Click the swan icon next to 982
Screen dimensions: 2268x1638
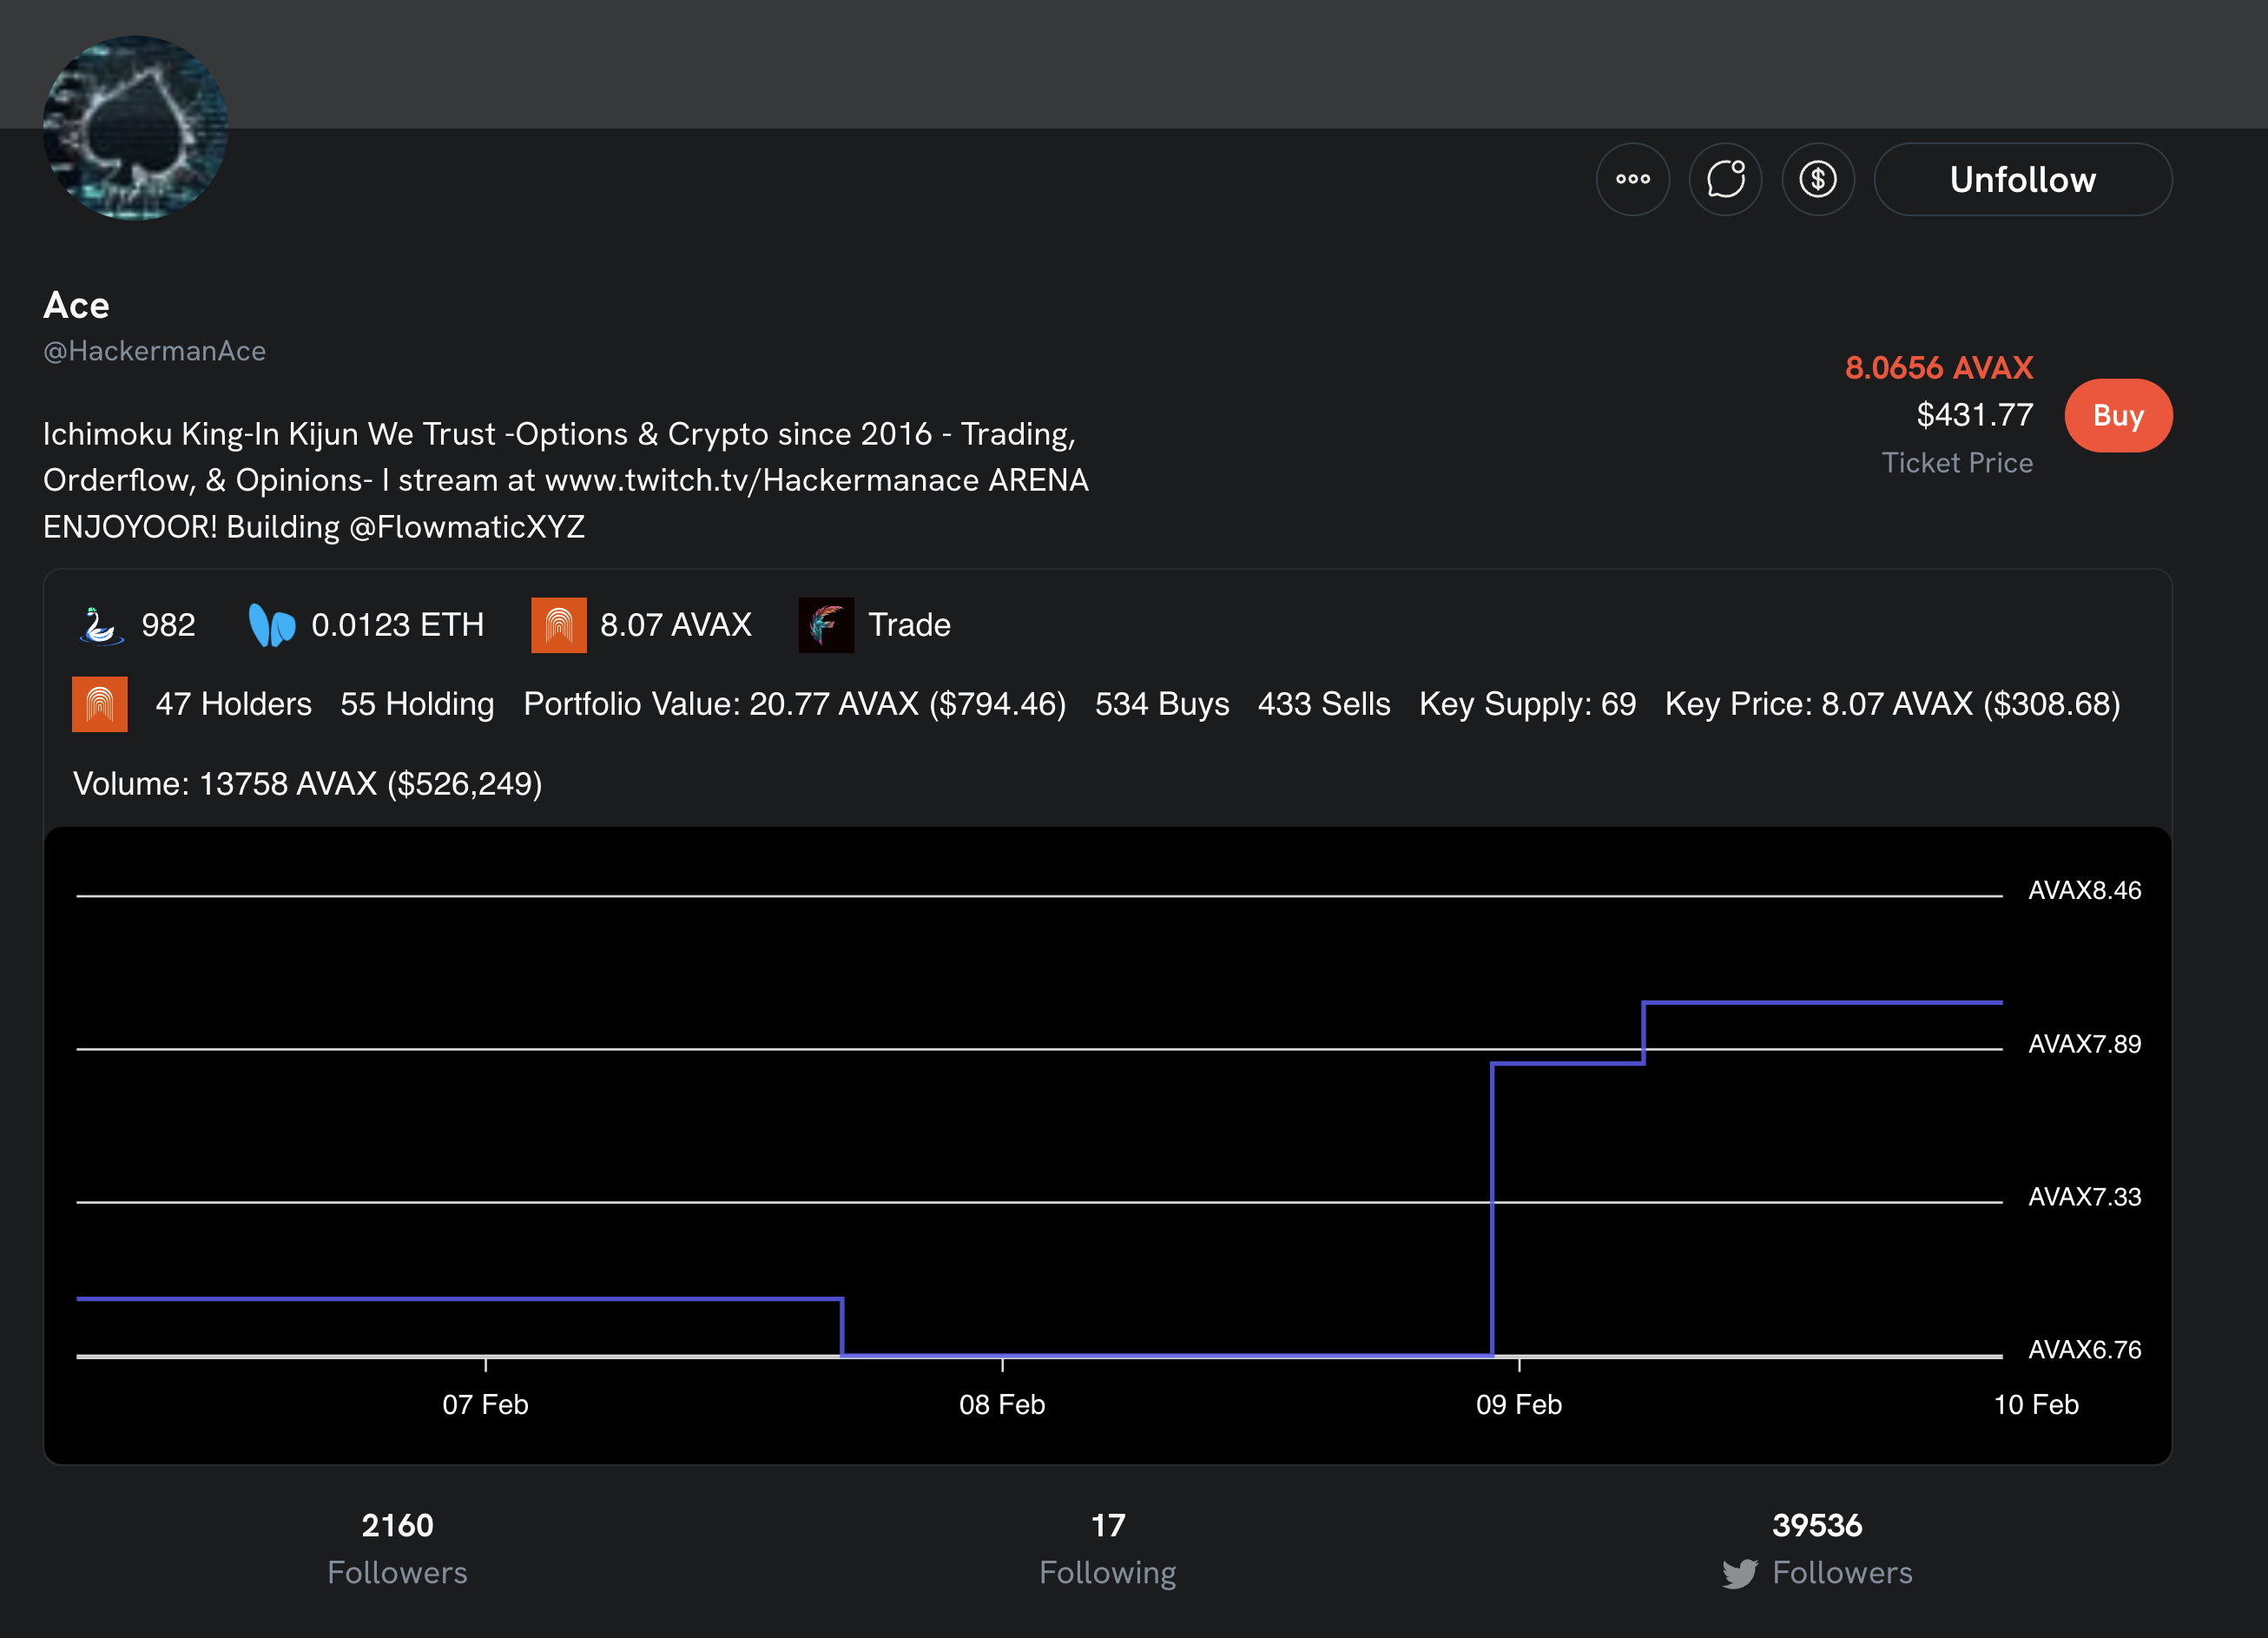tap(101, 626)
